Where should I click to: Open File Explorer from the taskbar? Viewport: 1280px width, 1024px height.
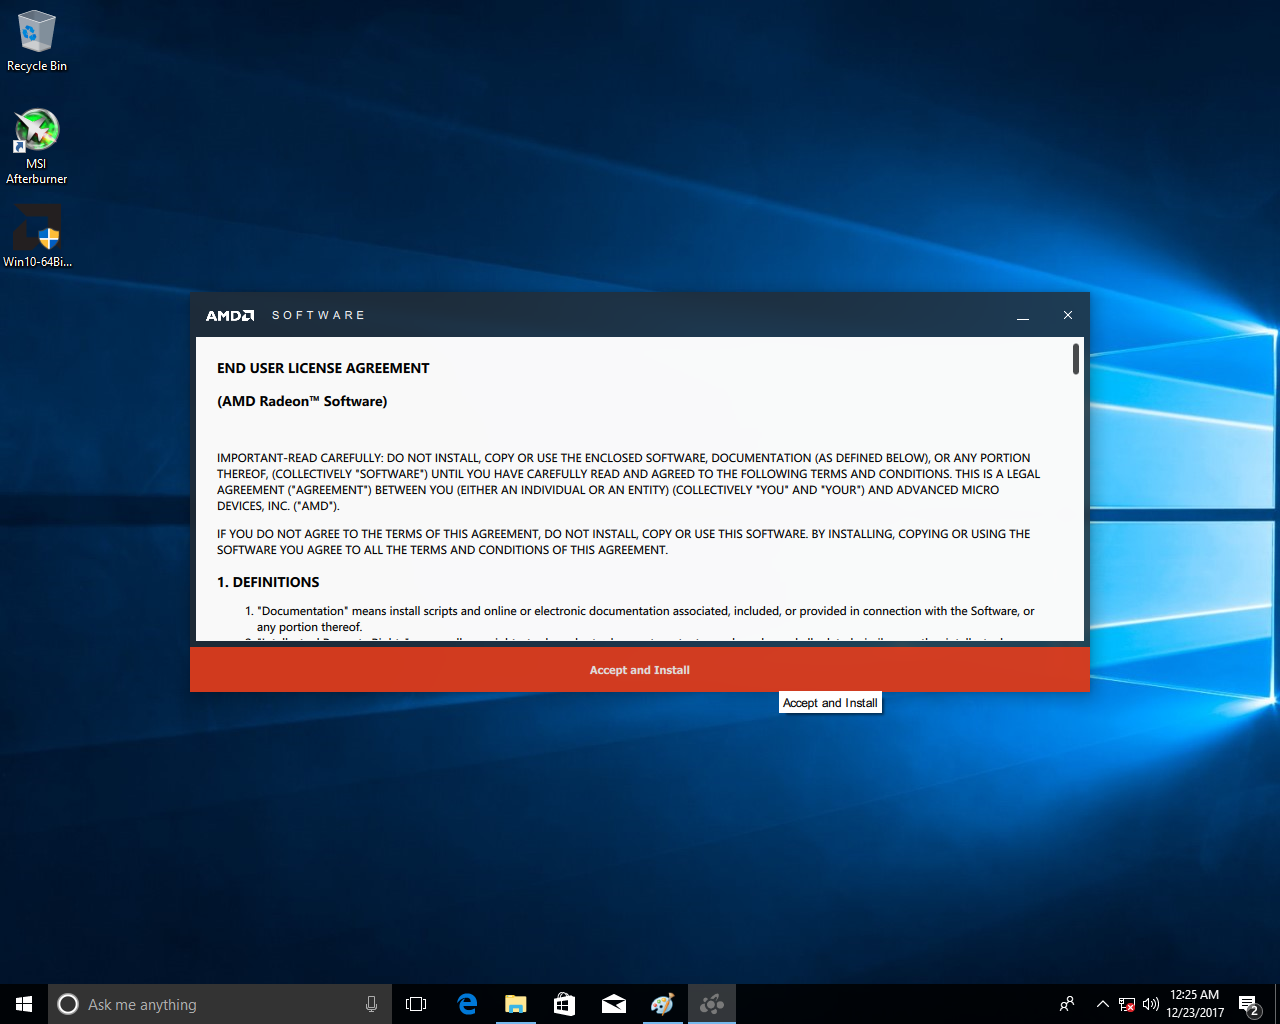click(x=516, y=1004)
